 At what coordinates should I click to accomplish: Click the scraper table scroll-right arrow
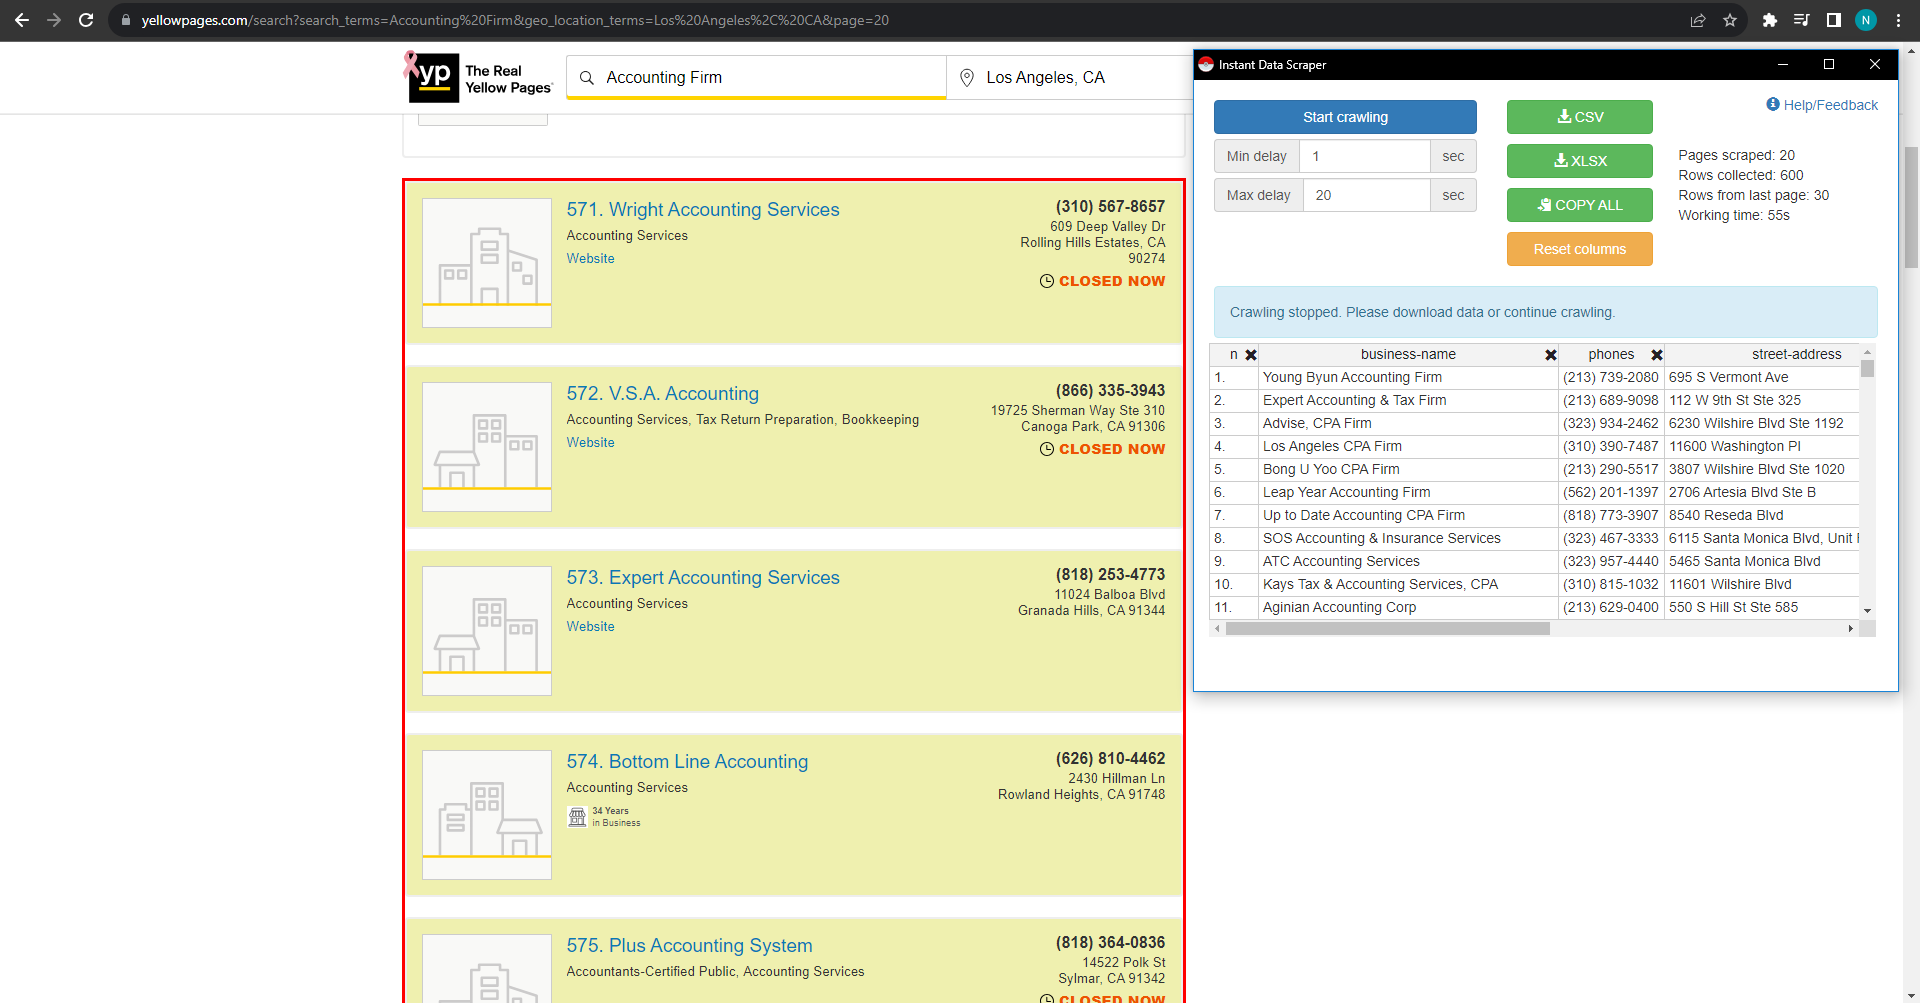[1851, 629]
